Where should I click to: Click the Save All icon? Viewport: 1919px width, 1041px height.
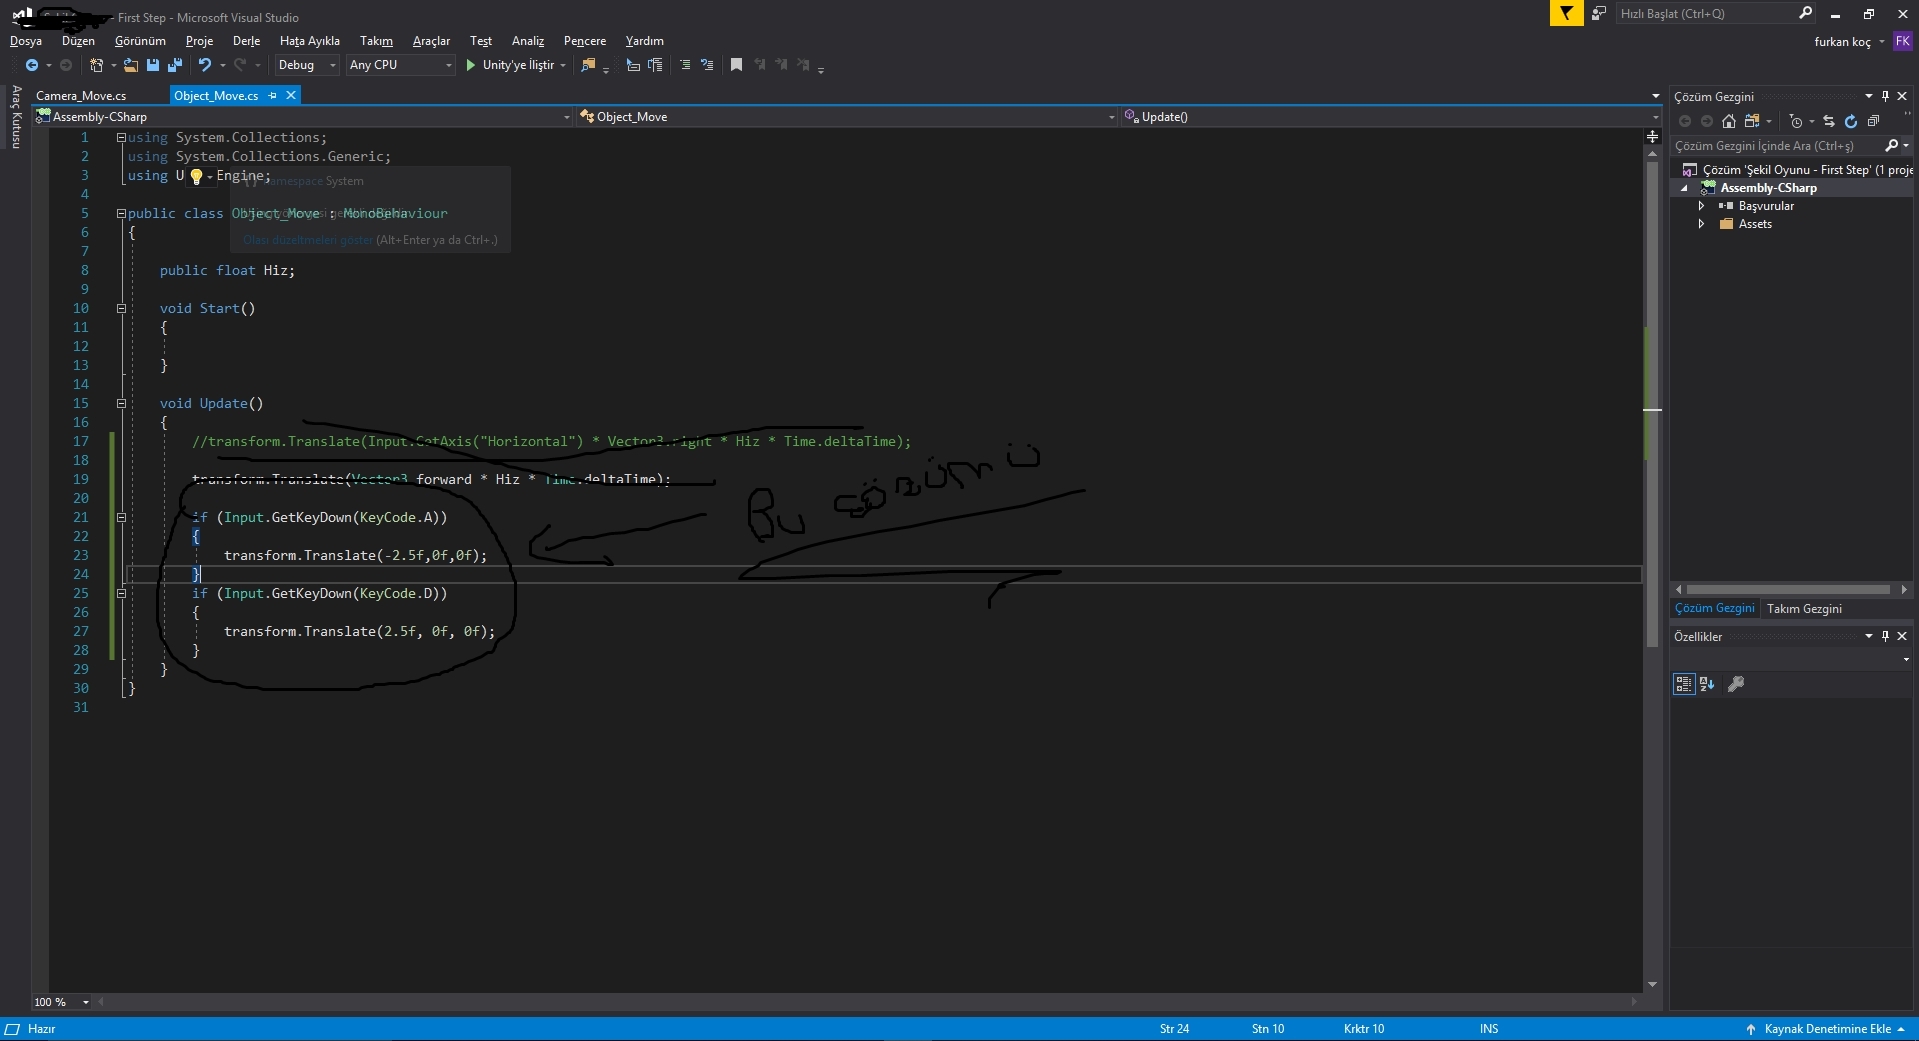click(x=175, y=65)
